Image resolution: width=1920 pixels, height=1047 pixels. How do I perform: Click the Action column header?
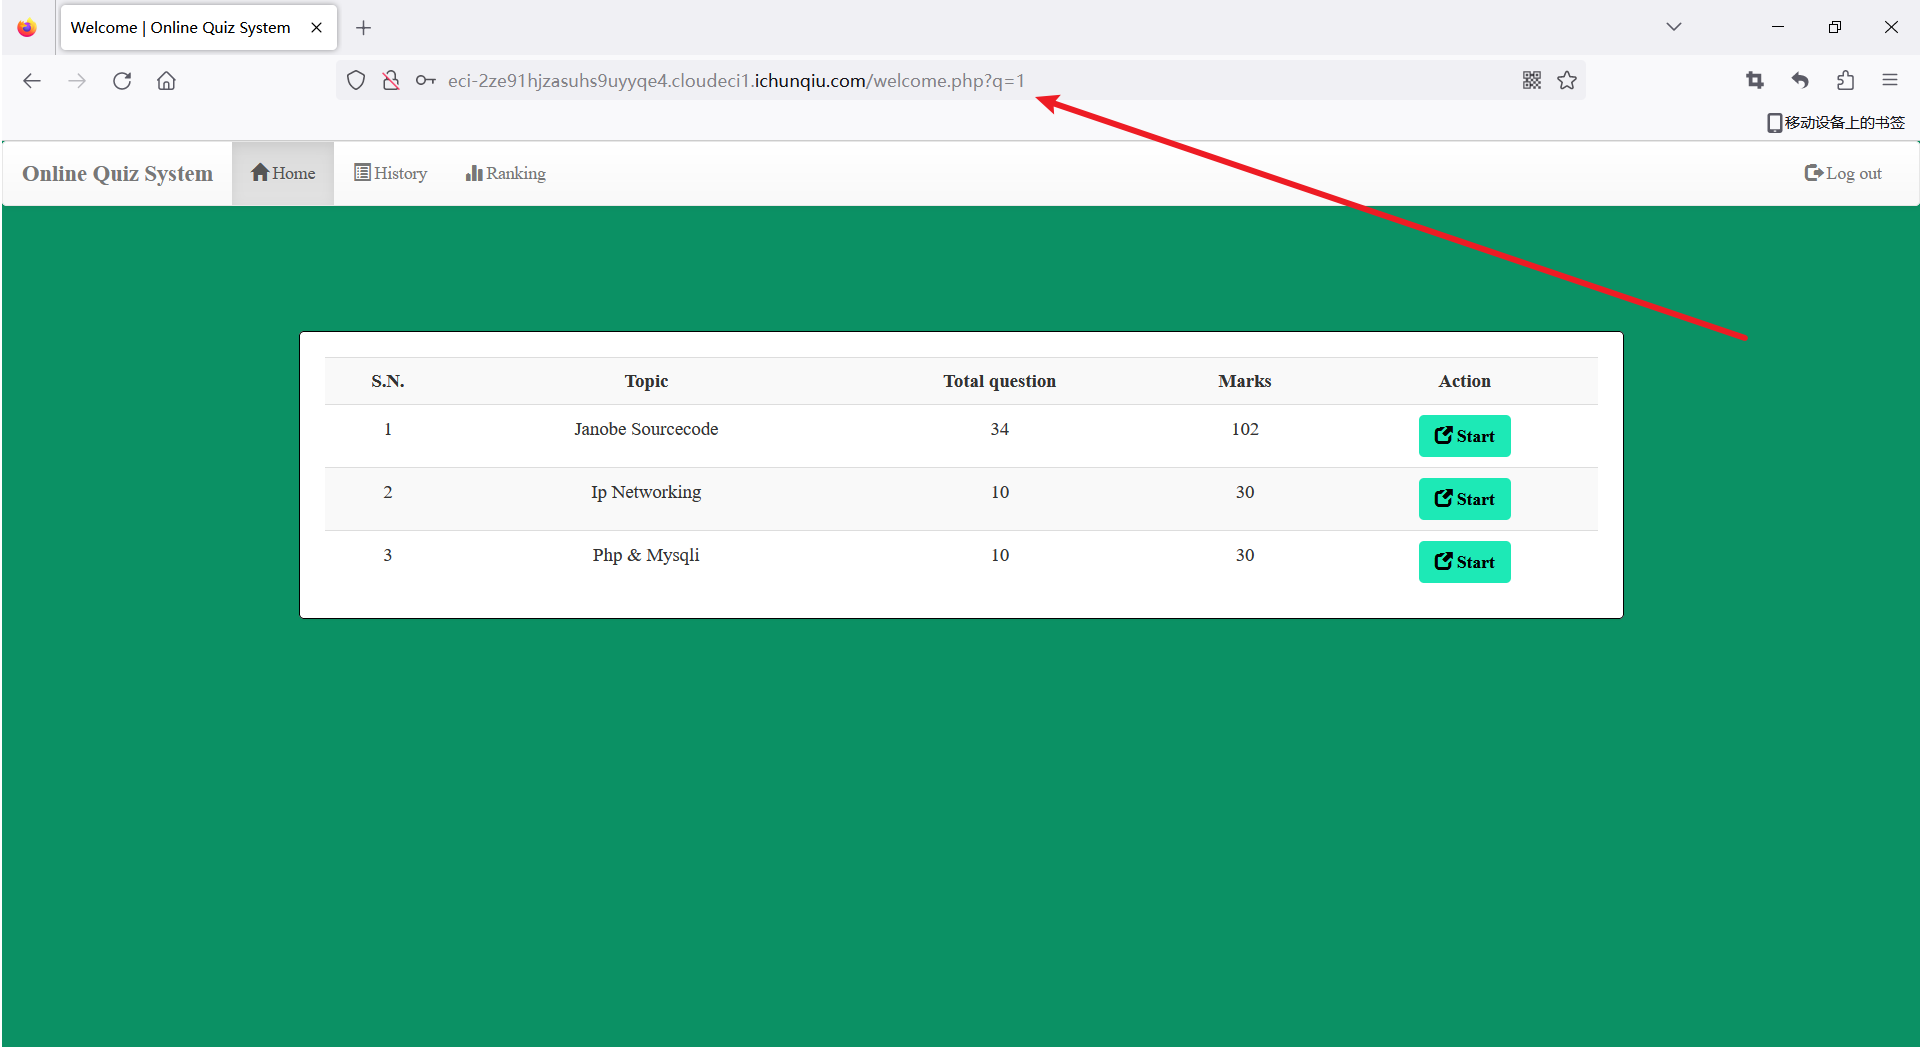(1464, 381)
